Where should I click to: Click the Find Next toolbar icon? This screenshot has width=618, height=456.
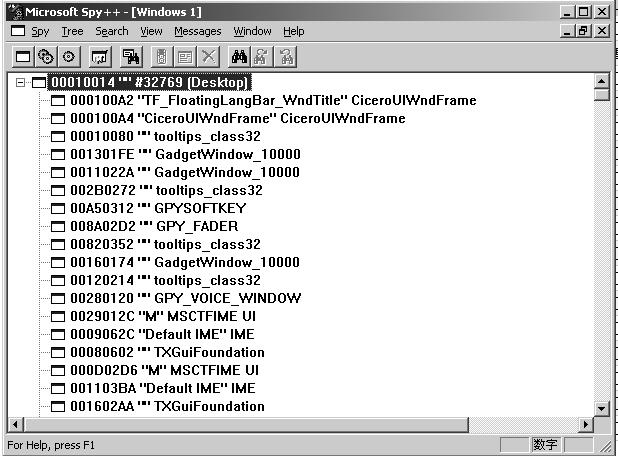(x=262, y=57)
